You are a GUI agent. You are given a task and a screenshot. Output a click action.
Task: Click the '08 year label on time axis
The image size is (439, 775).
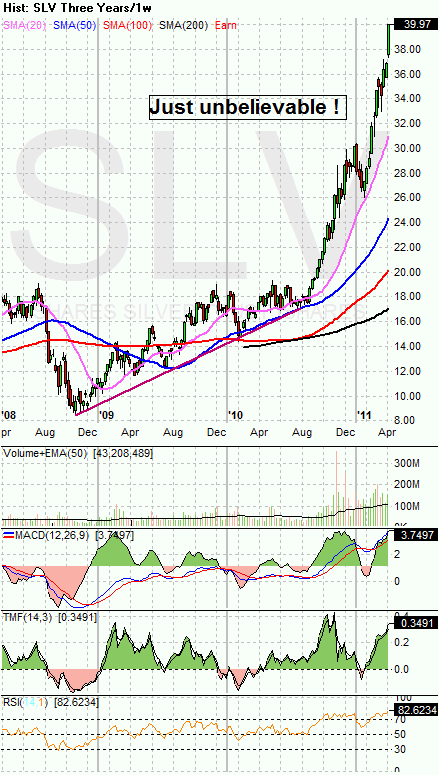(8, 413)
